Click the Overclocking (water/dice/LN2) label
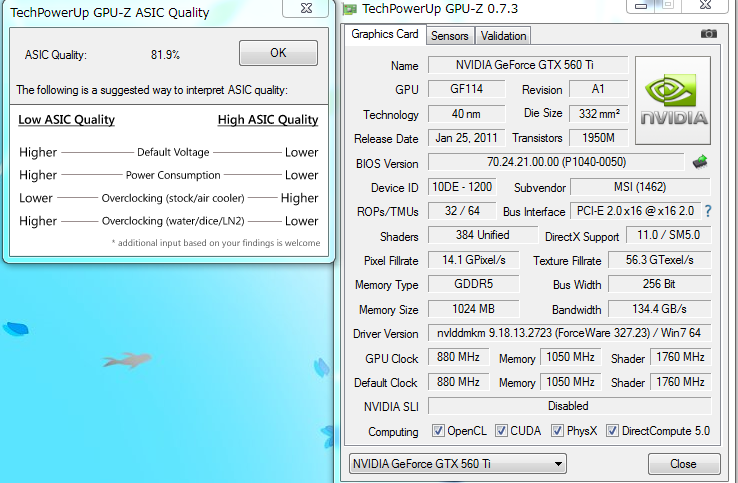 [x=173, y=221]
